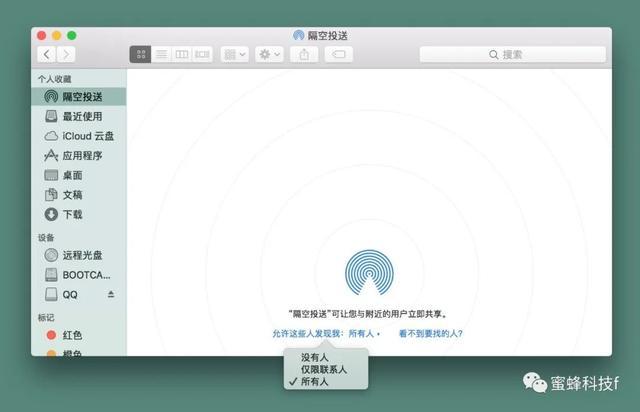Screen dimensions: 640x412
Task: Click the yellow minimize window button
Action: (x=57, y=36)
